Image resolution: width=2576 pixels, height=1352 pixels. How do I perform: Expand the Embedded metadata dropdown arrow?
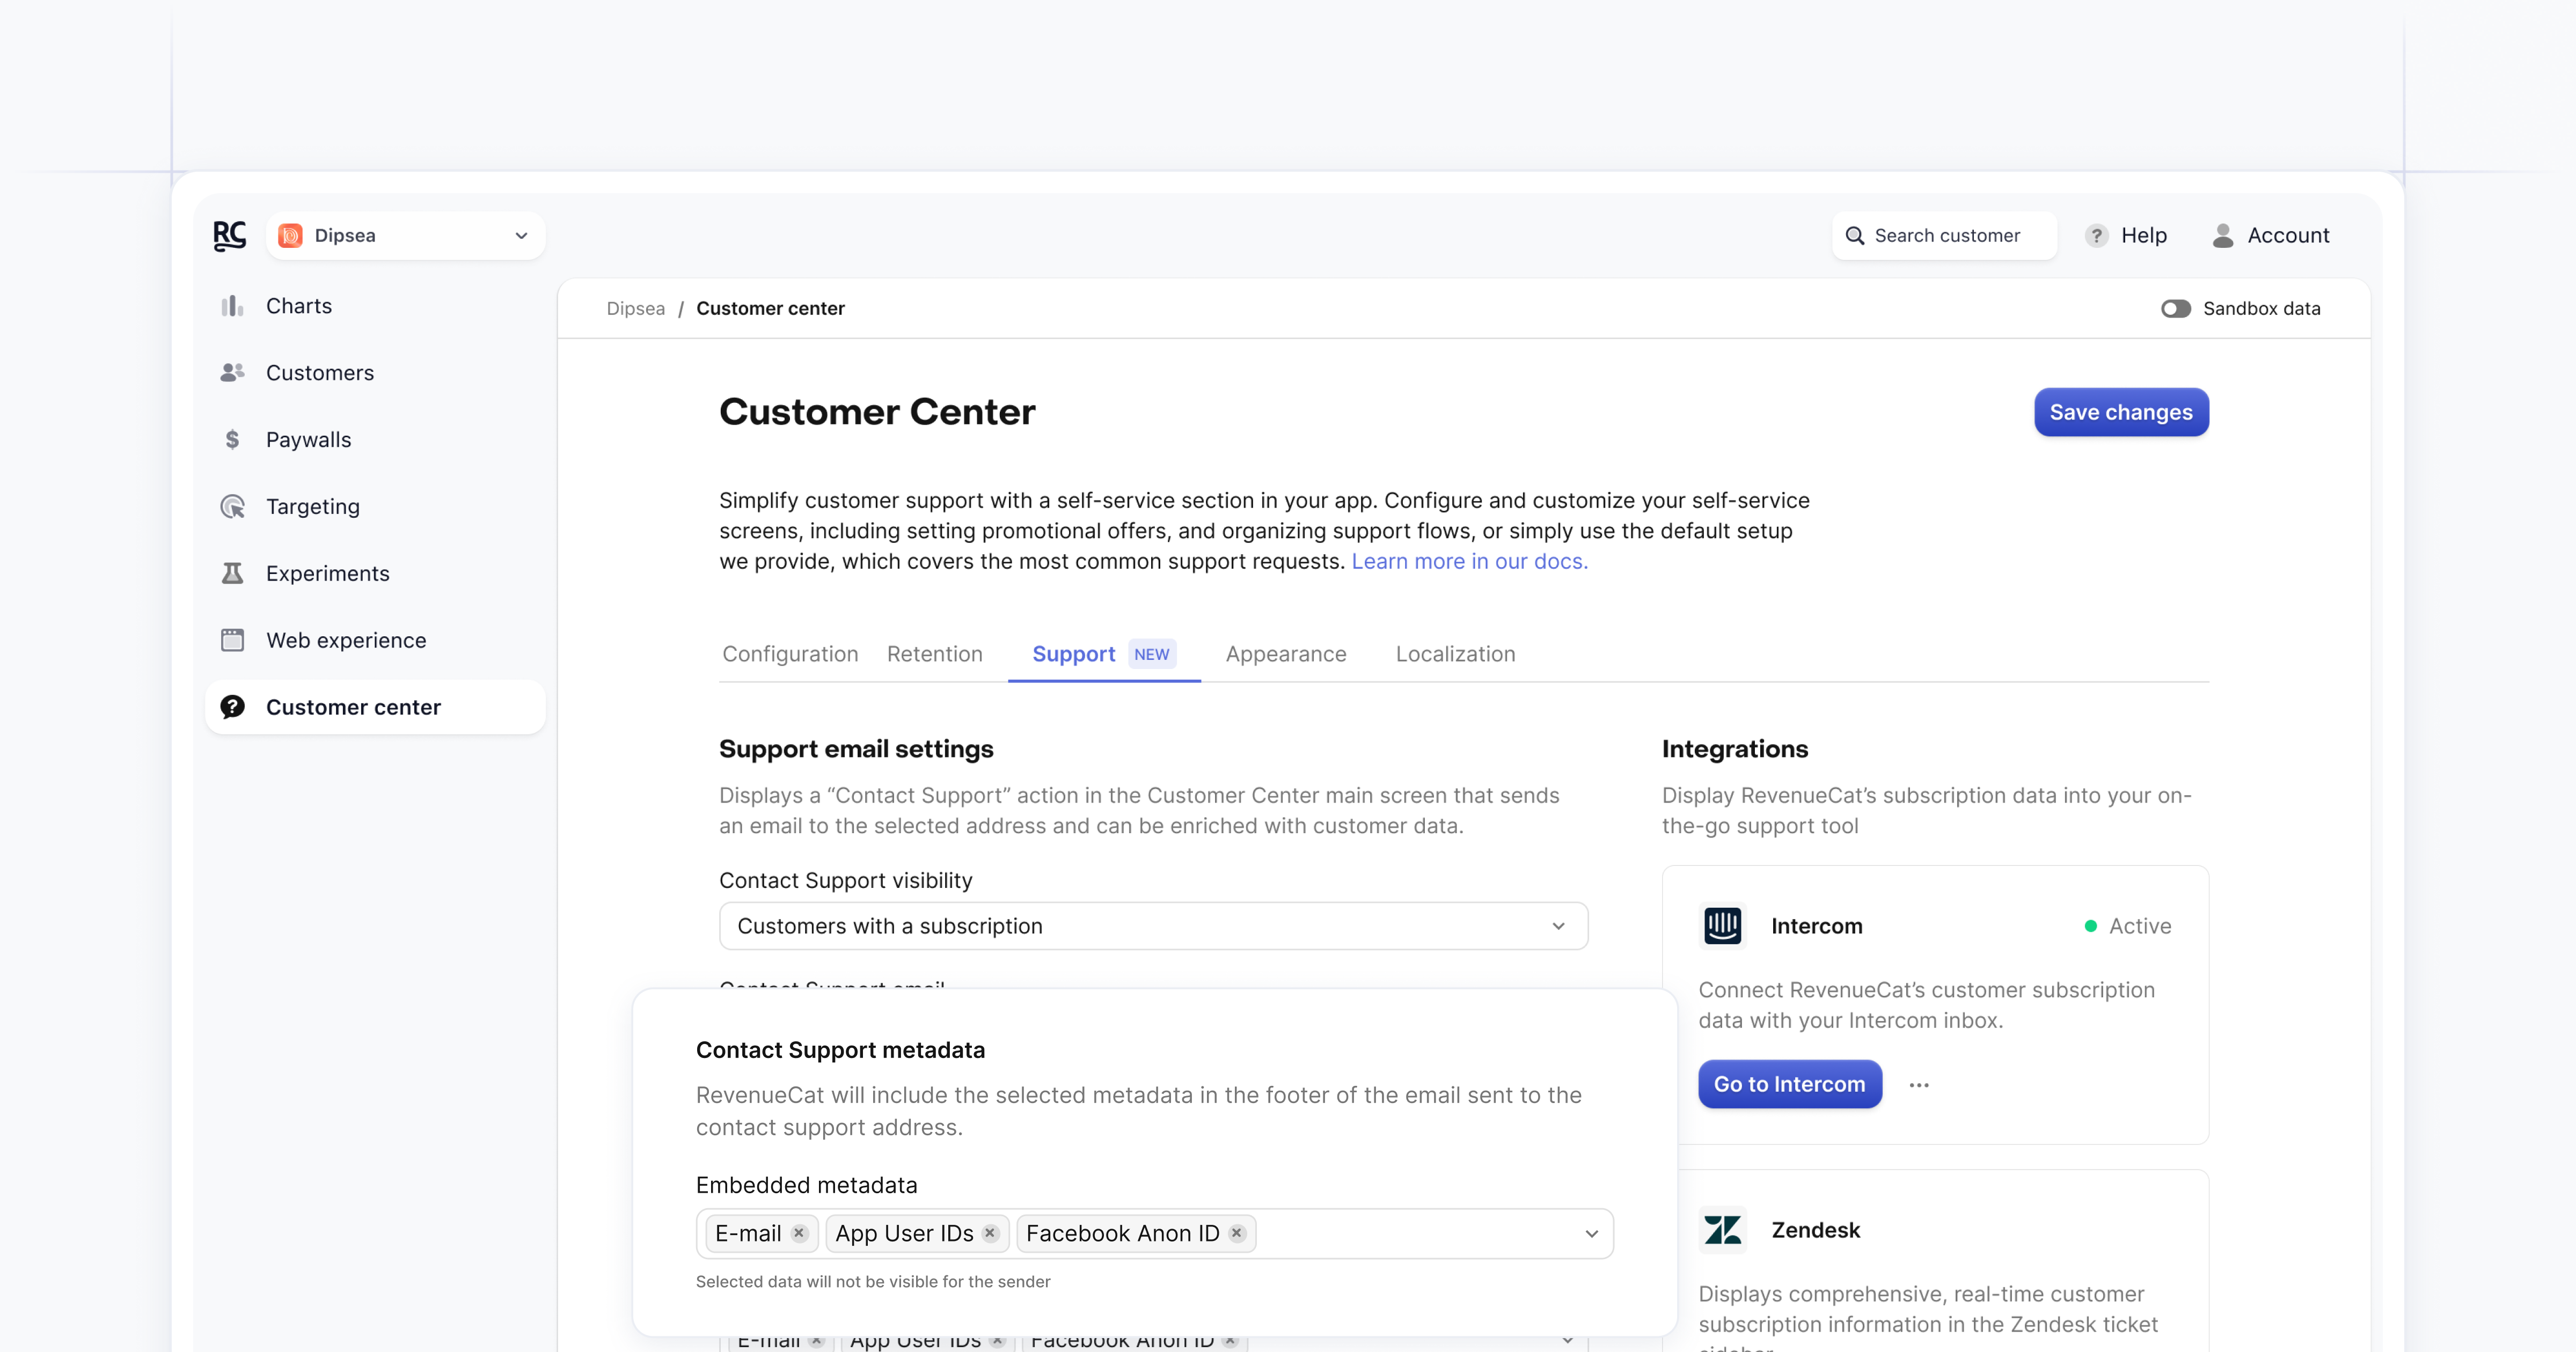click(x=1591, y=1233)
